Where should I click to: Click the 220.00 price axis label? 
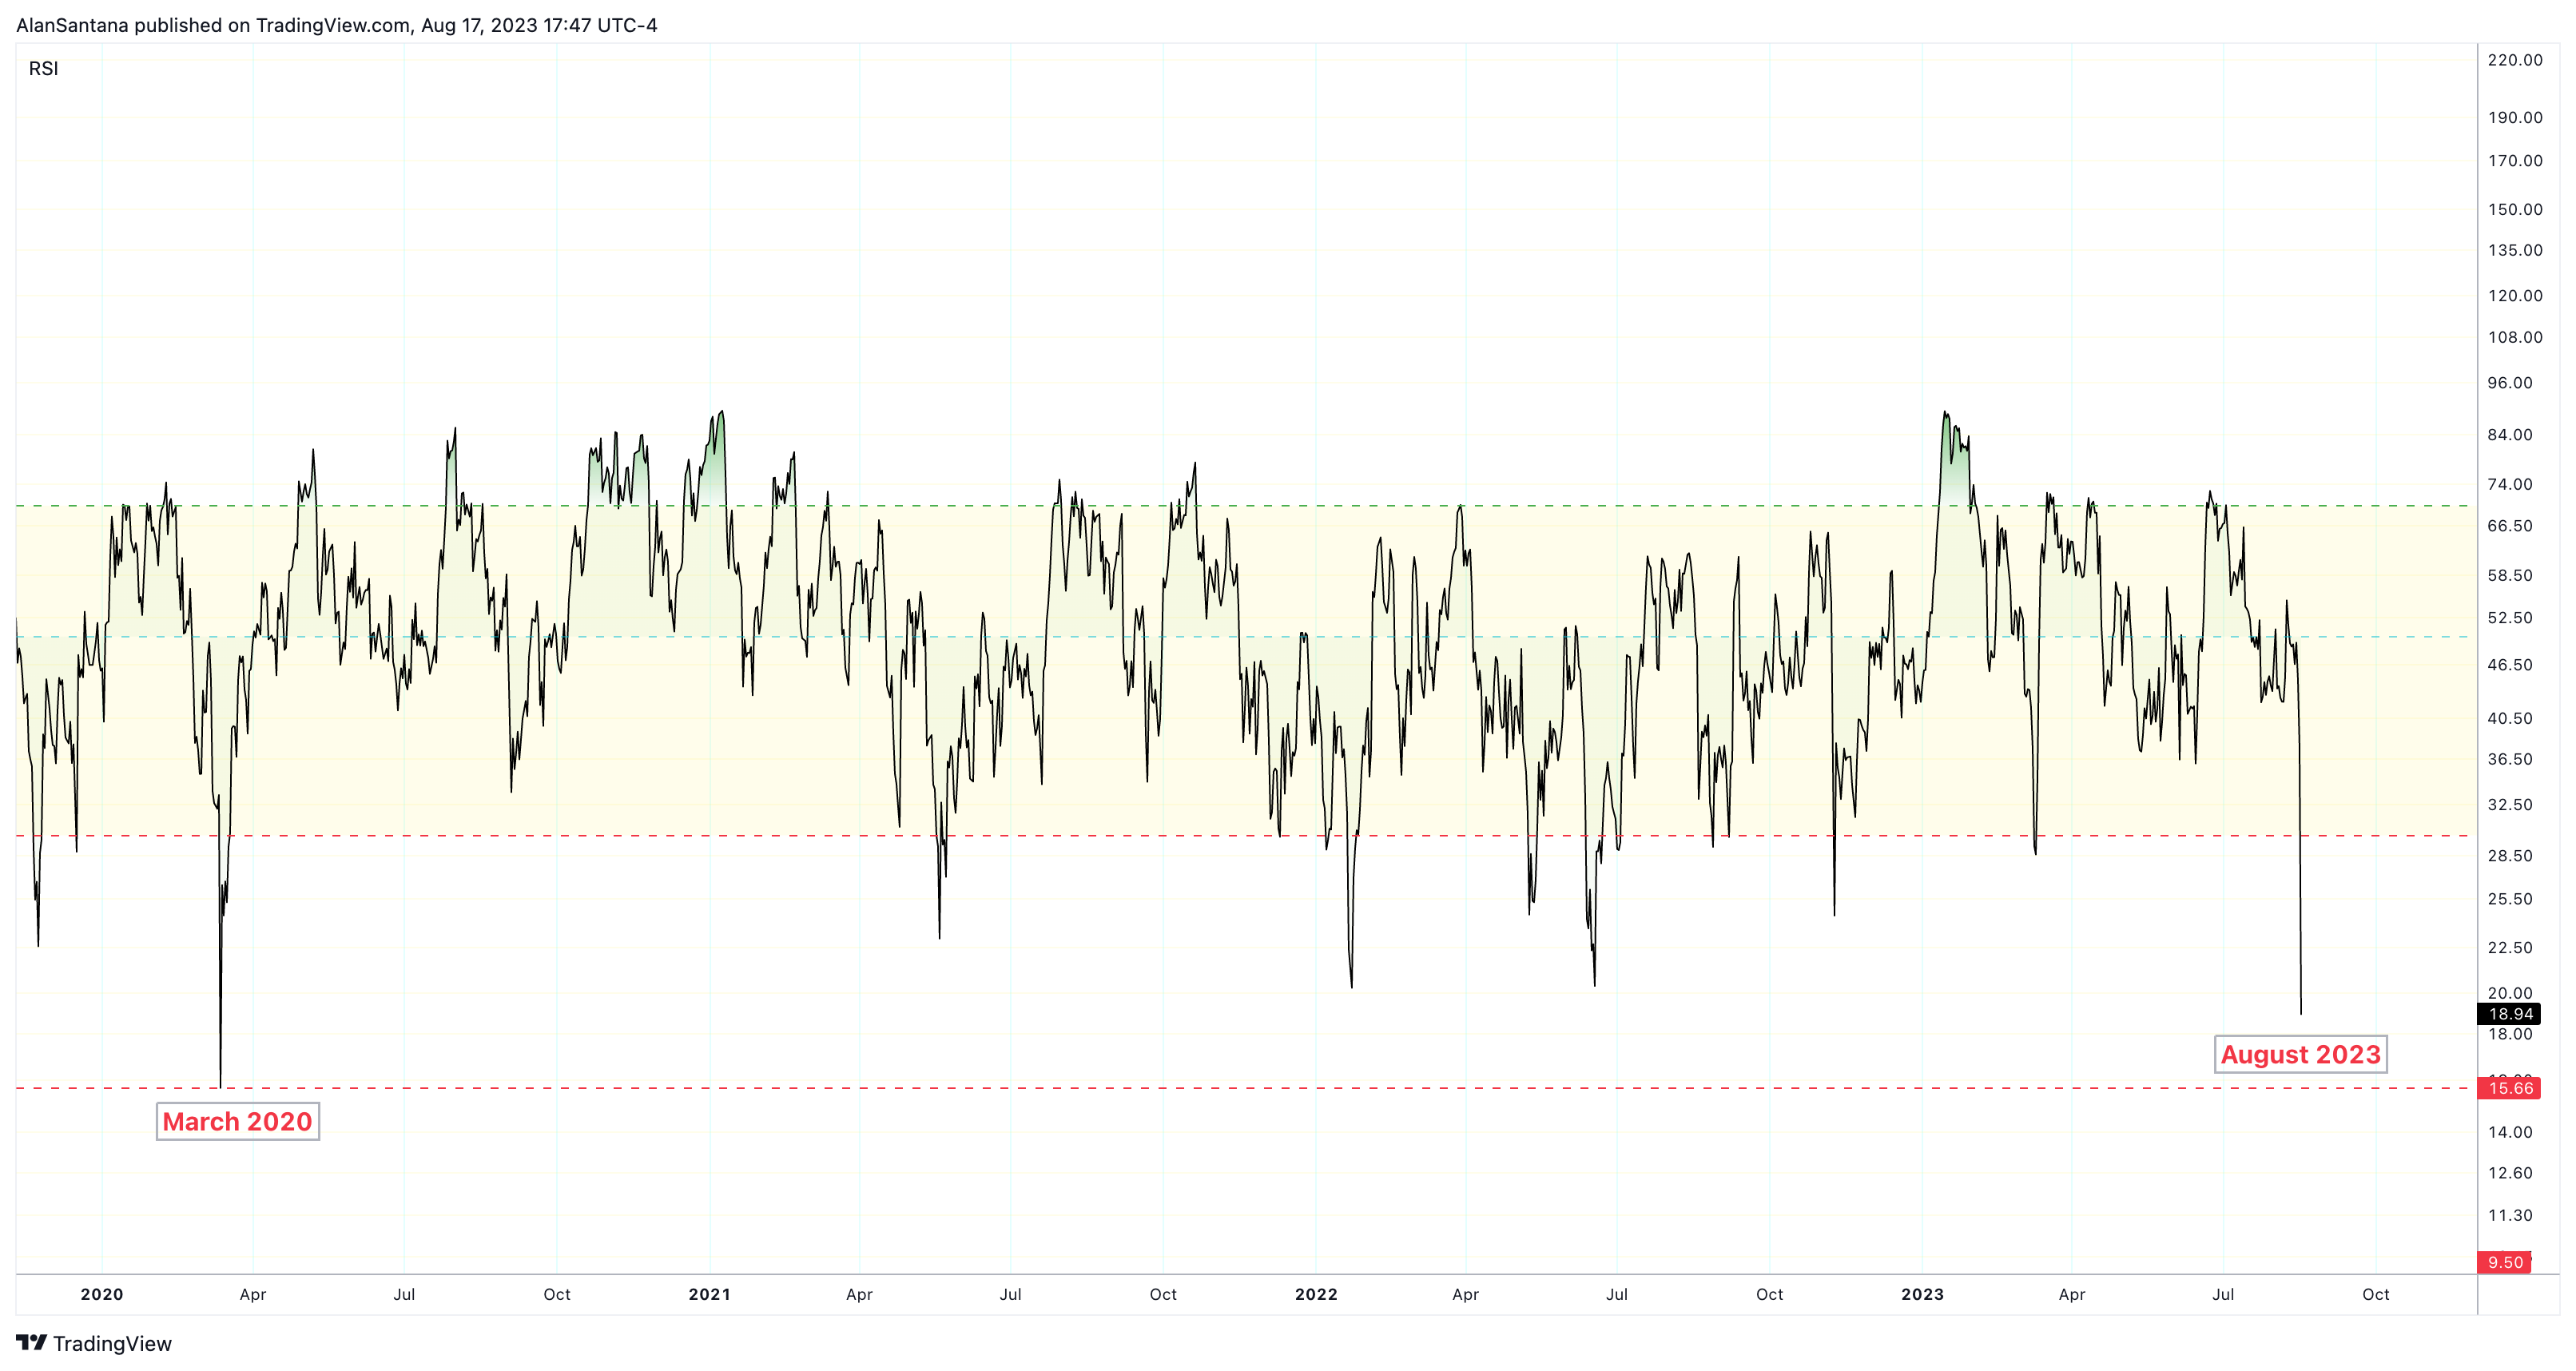coord(2515,60)
